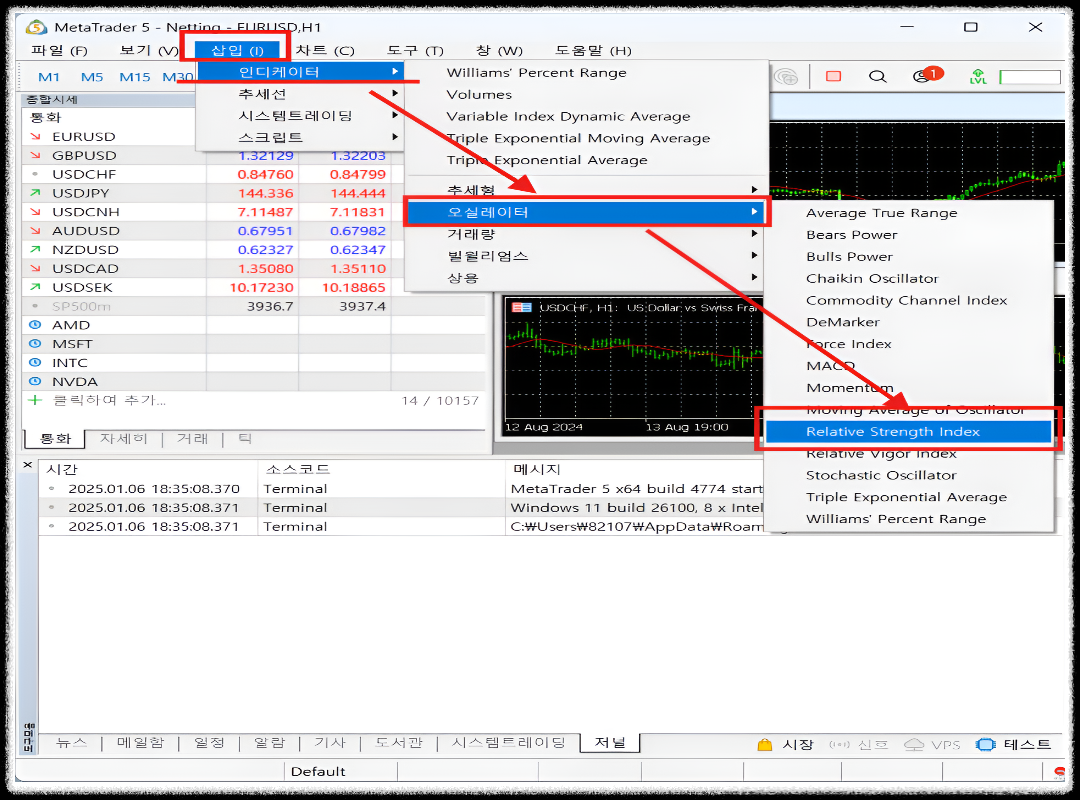1080x800 pixels.
Task: Click the clock icon beside INTC
Action: click(35, 362)
